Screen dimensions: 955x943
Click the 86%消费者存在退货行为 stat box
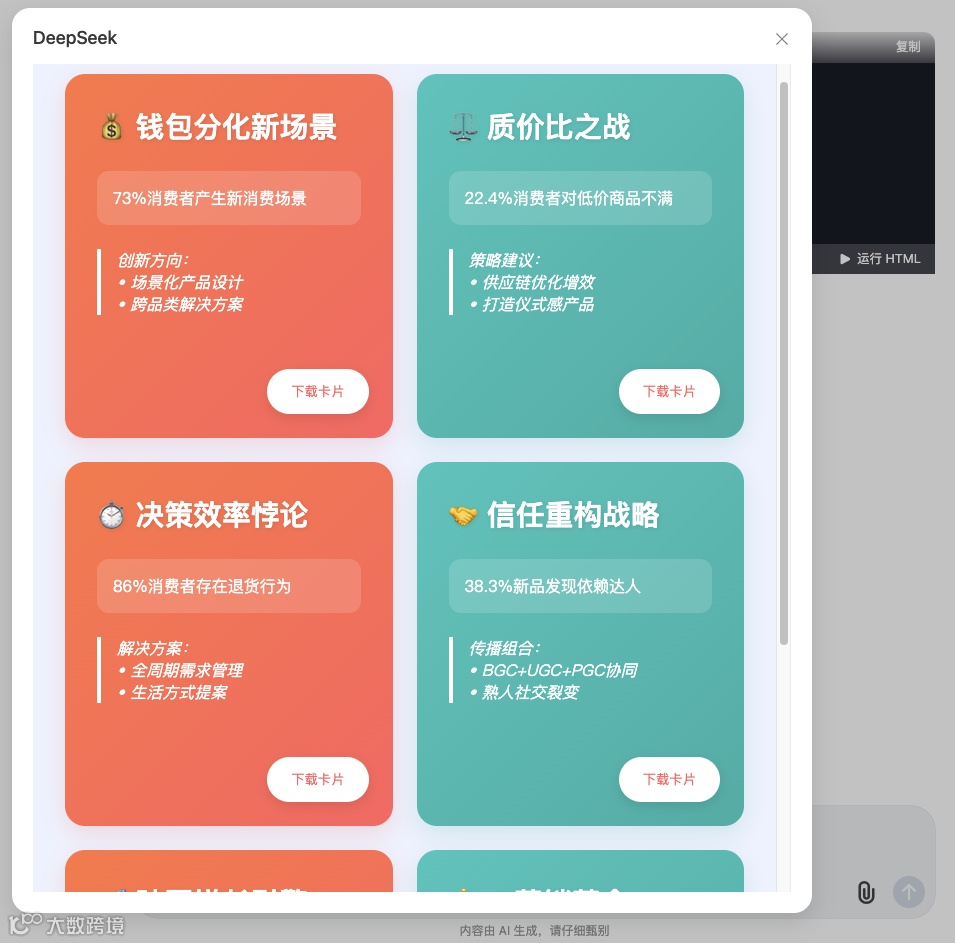click(x=229, y=586)
